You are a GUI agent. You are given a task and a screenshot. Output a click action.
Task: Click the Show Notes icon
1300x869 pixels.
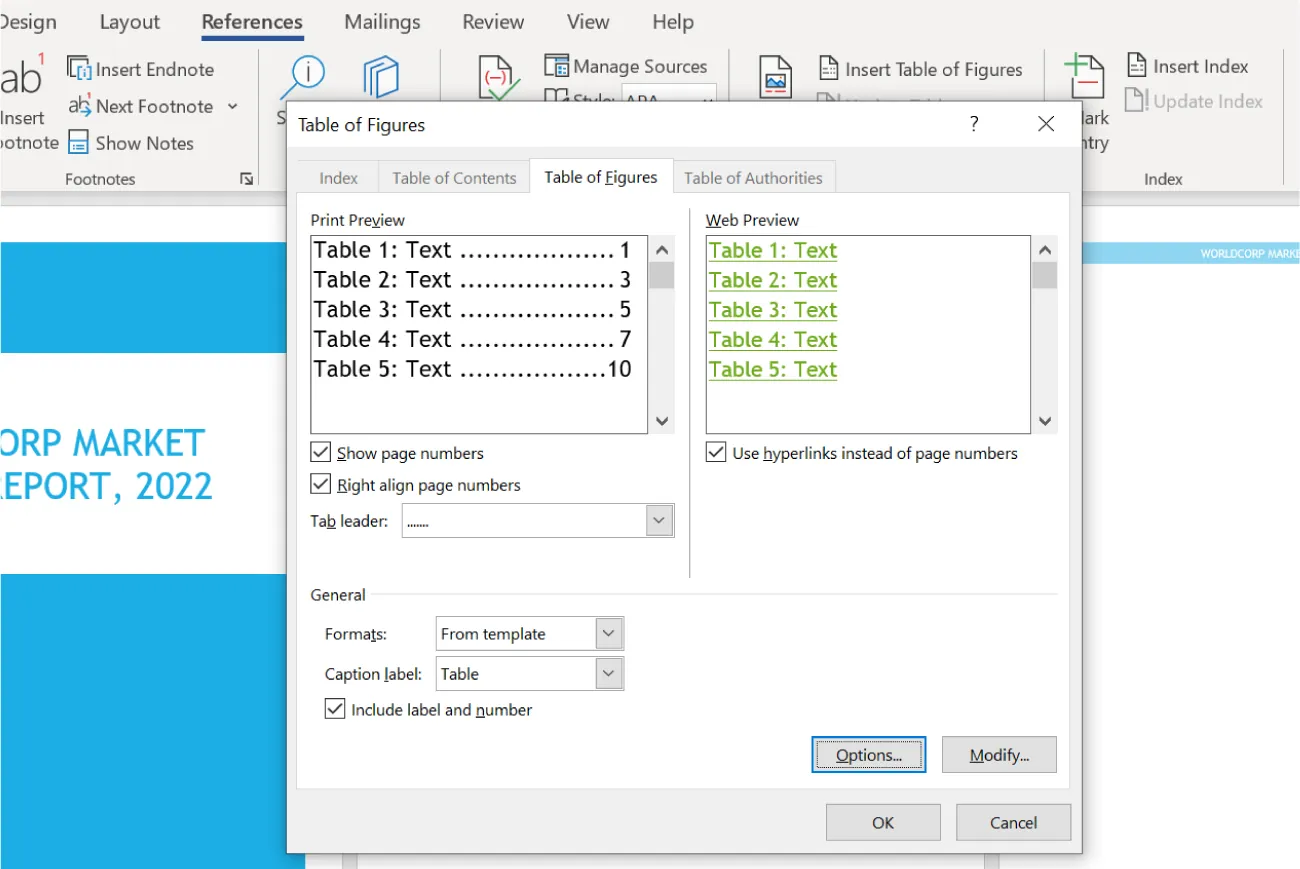click(78, 143)
